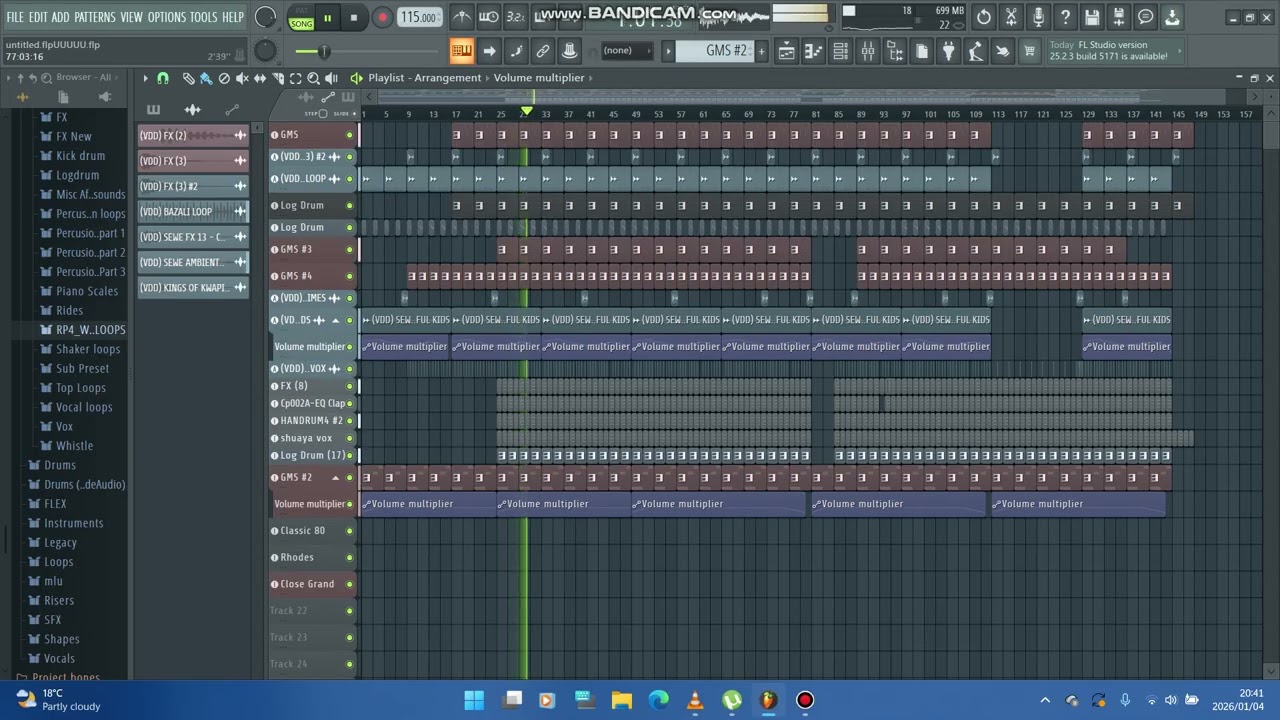Click the record button
Screen dimensions: 1280x720
point(382,18)
